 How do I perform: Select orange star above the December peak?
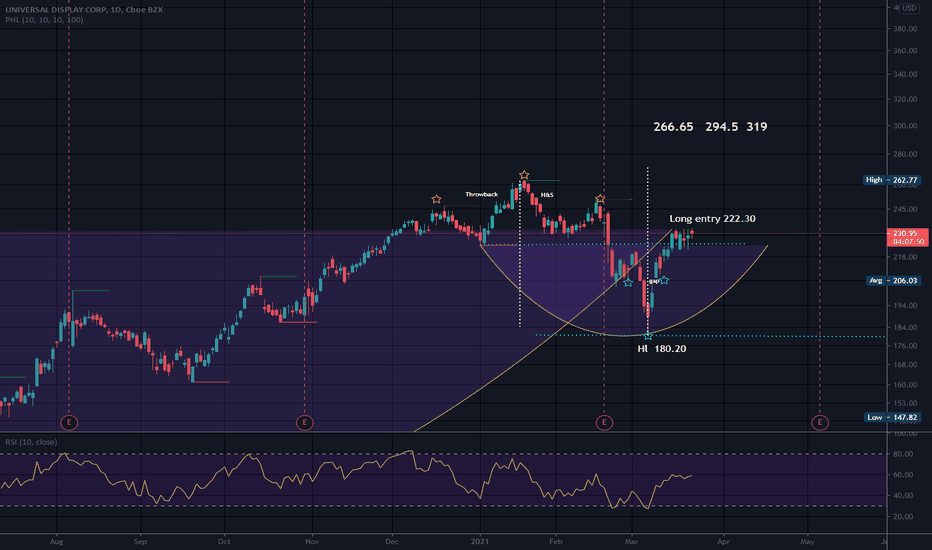pos(436,199)
